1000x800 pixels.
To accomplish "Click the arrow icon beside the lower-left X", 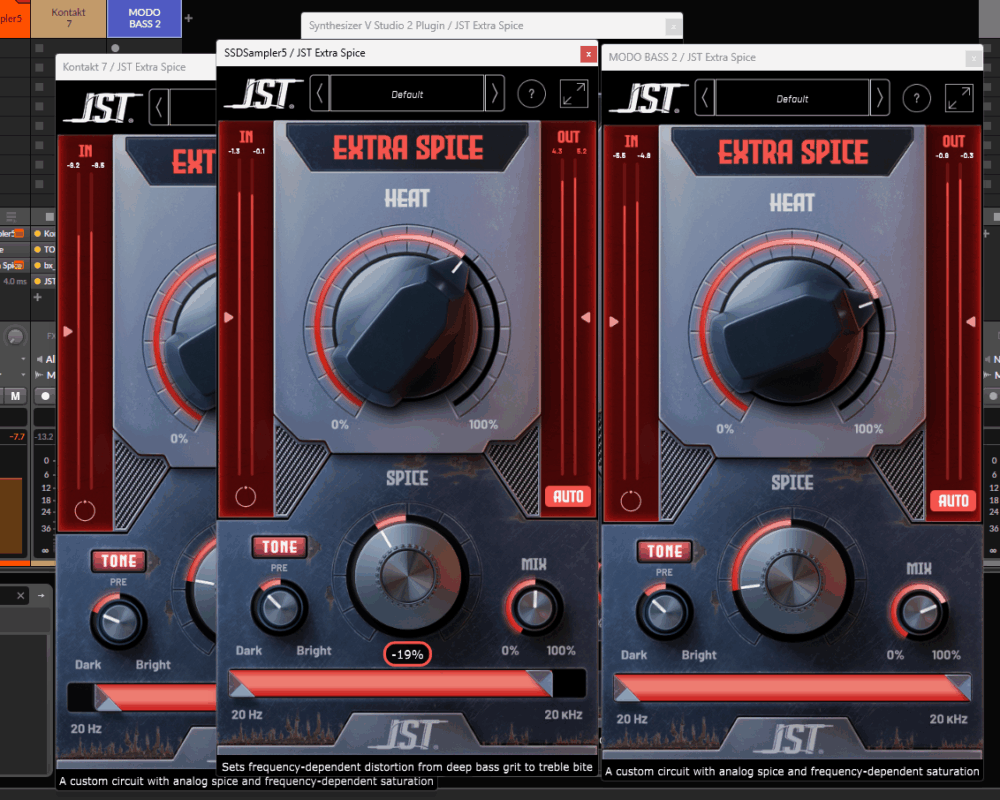I will [x=41, y=595].
